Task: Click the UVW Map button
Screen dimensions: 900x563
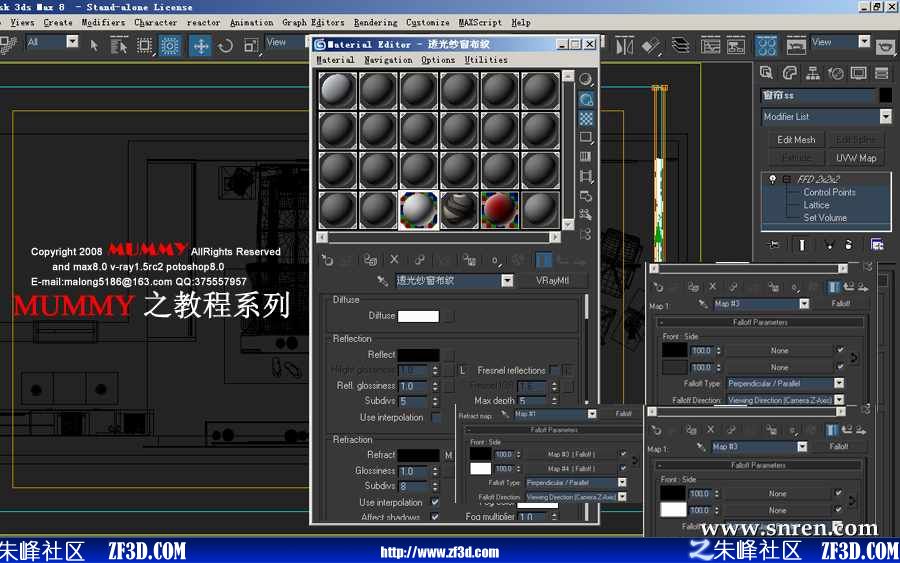Action: point(856,158)
